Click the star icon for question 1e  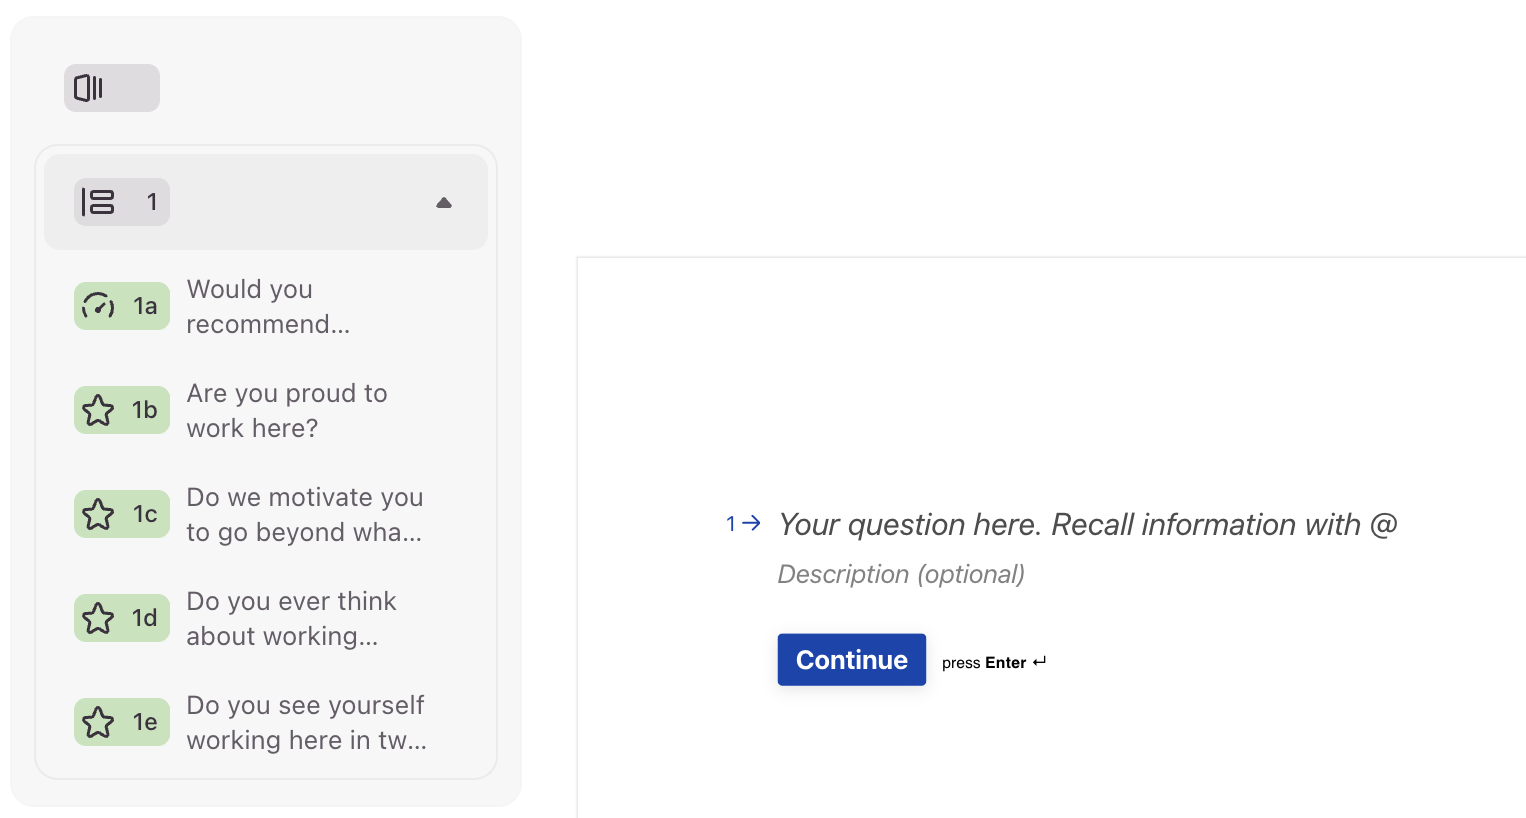[98, 722]
